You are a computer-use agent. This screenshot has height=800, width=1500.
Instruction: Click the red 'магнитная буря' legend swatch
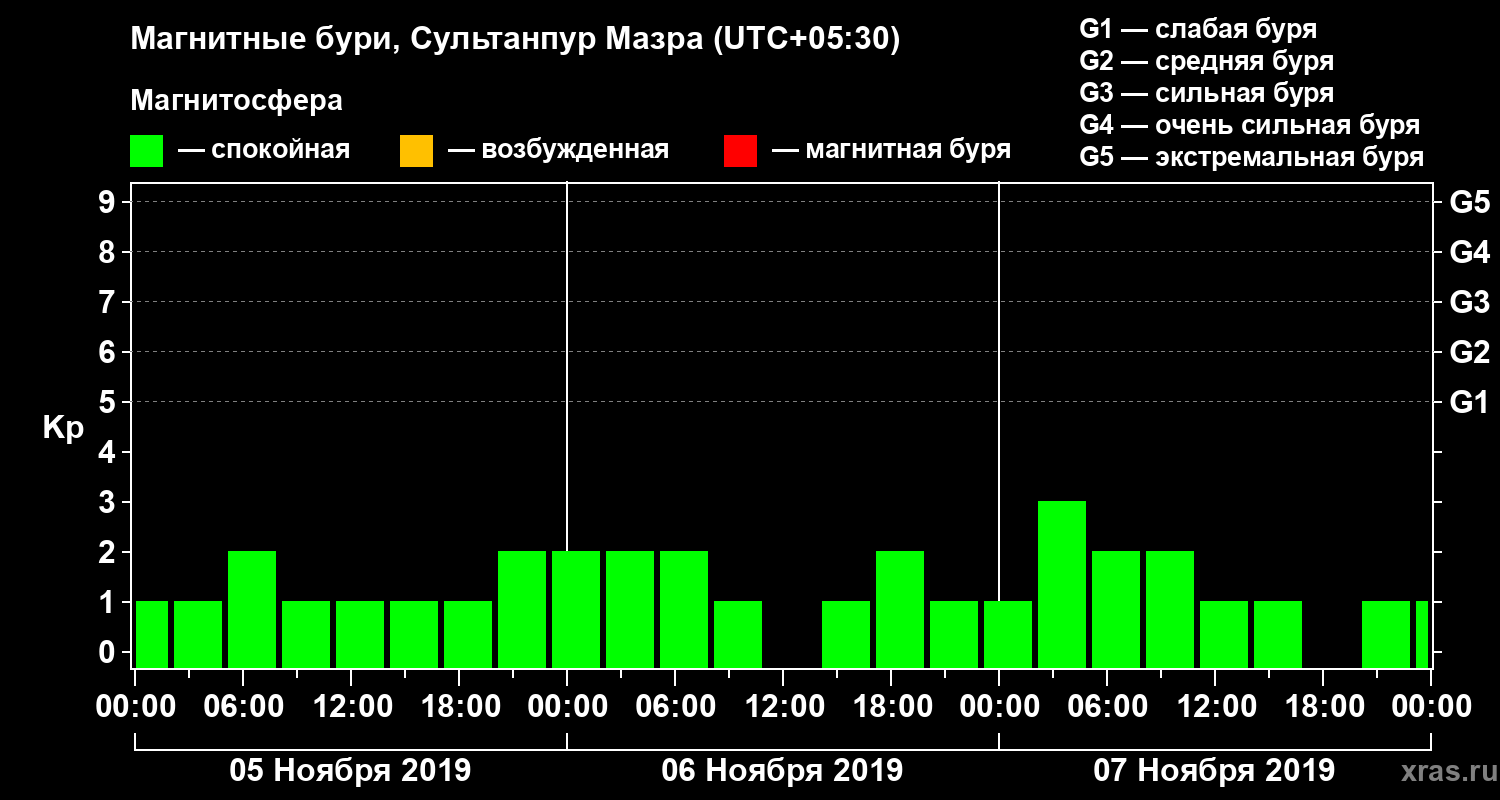pos(740,150)
